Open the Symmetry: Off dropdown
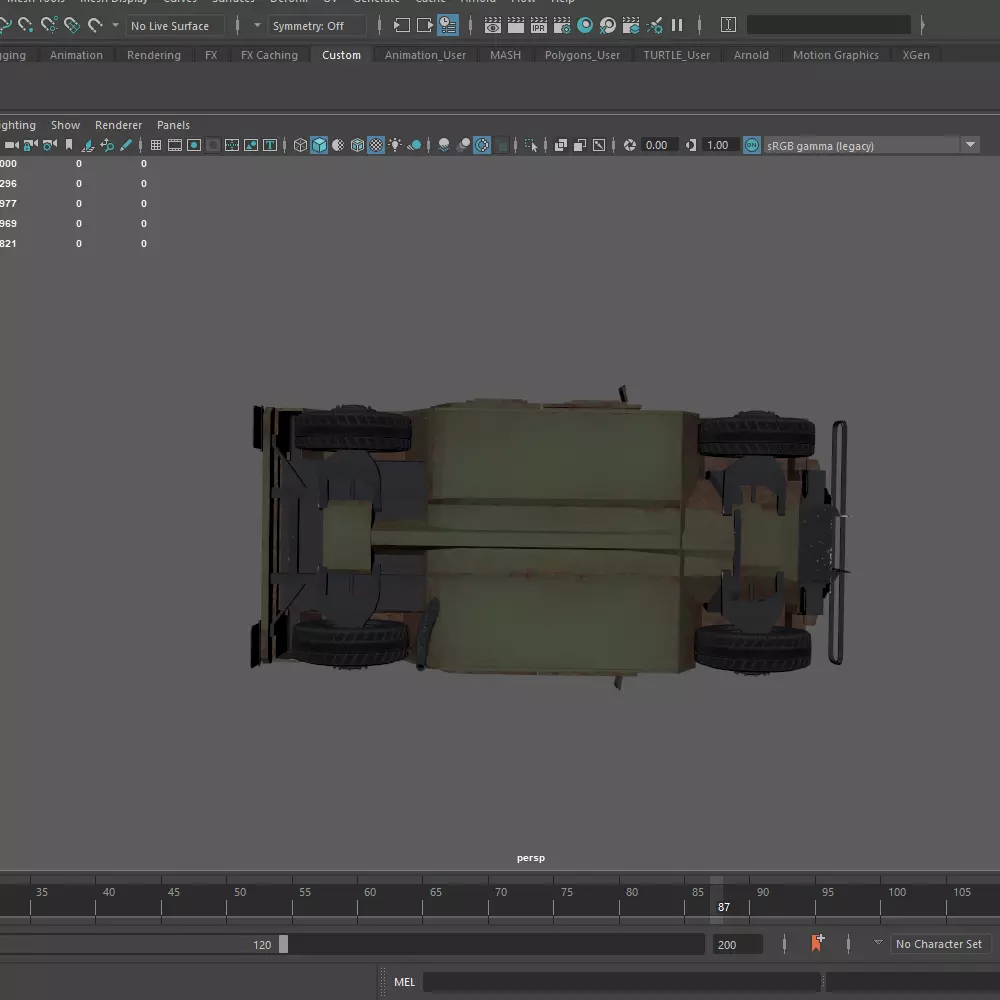This screenshot has height=1000, width=1000. (x=318, y=26)
